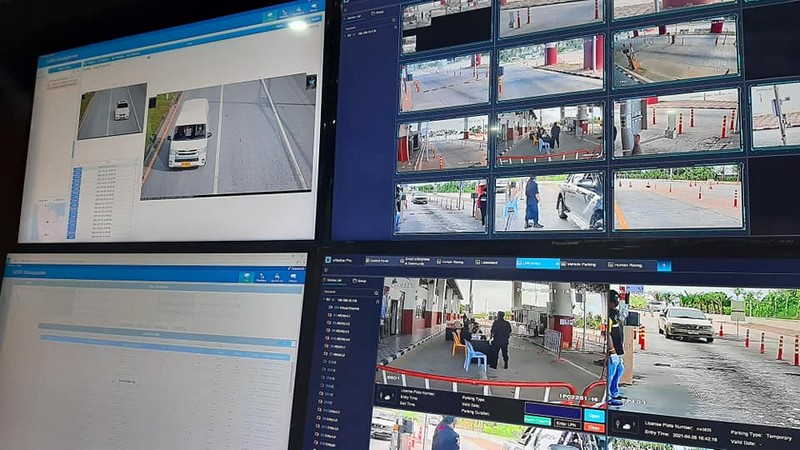This screenshot has width=800, height=450.
Task: Open the Device List tab
Action: click(x=335, y=280)
